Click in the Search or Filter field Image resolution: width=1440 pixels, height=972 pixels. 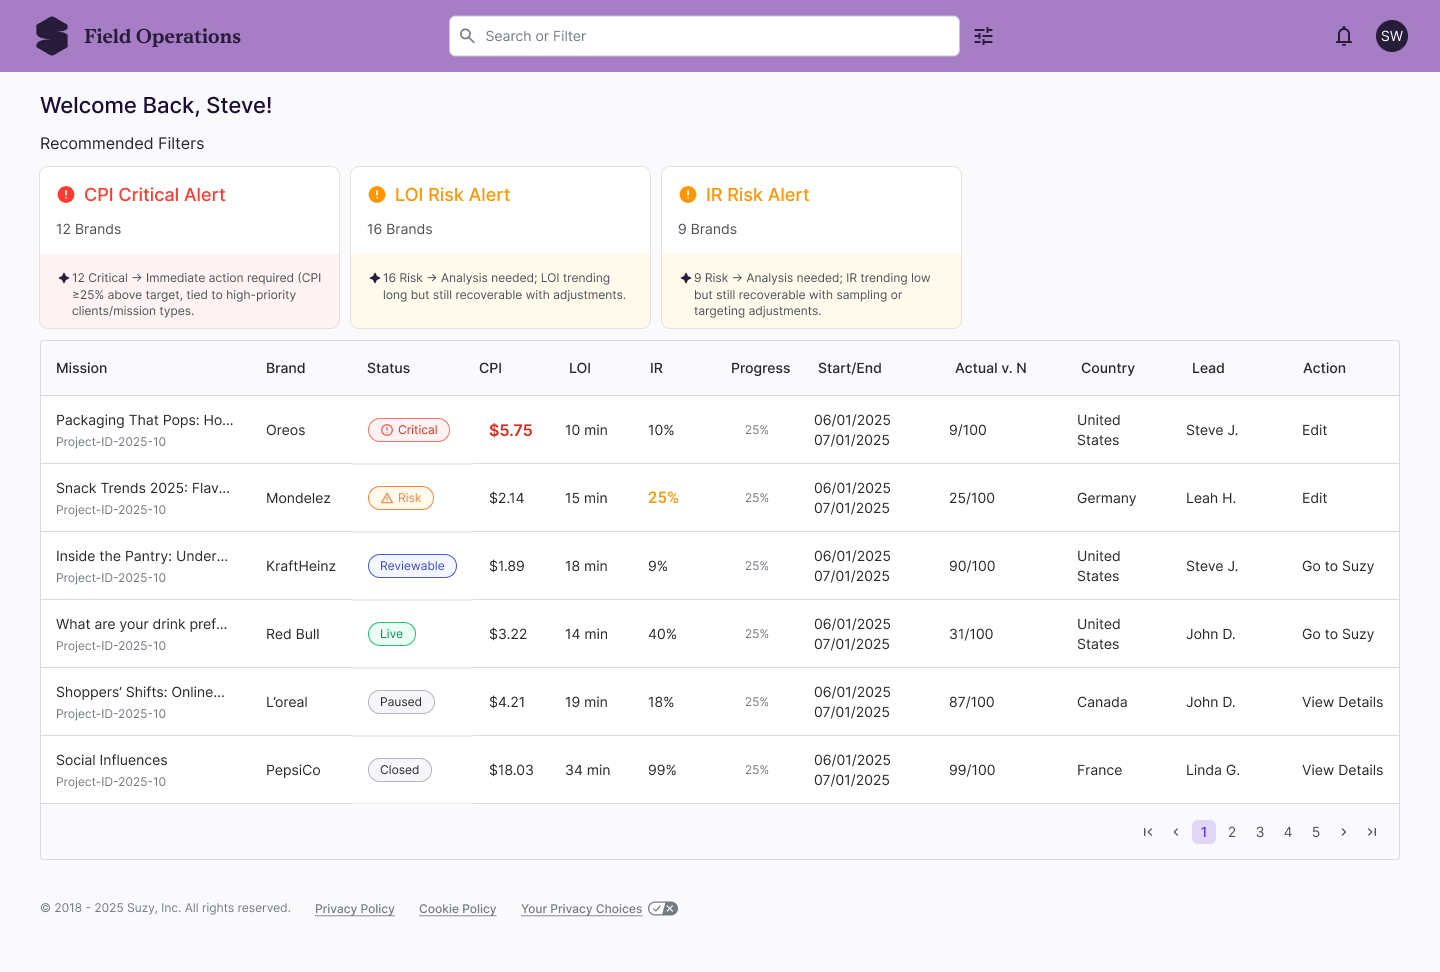(x=704, y=36)
